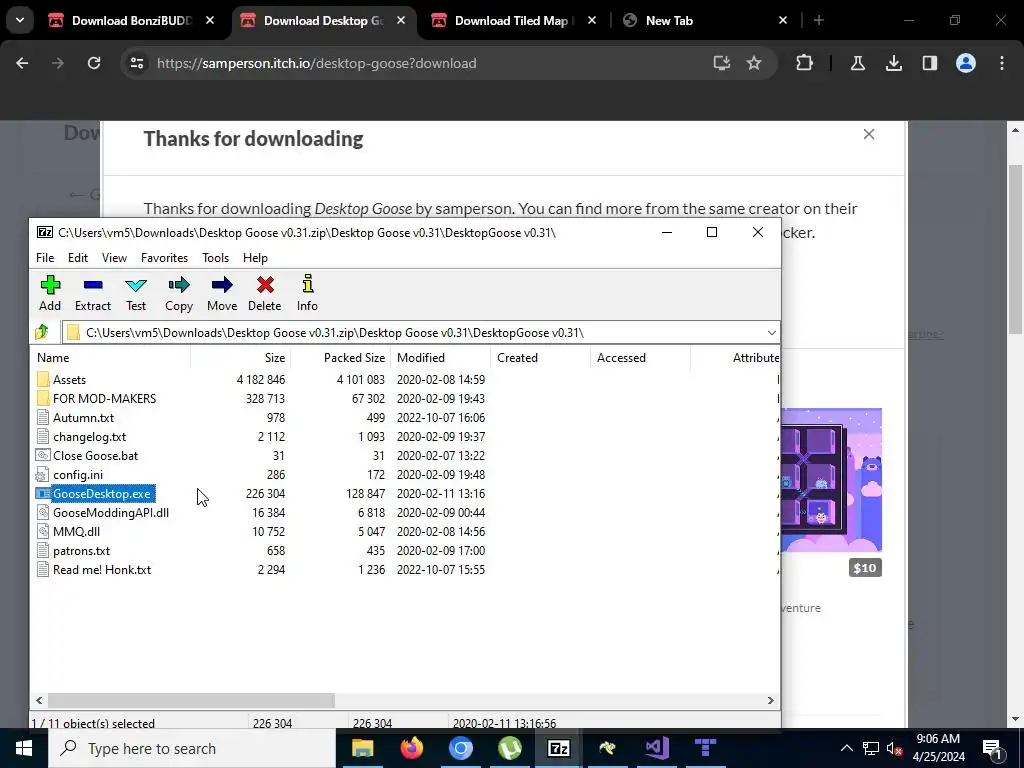
Task: Expand the 7-Zip path dropdown arrow
Action: (x=771, y=332)
